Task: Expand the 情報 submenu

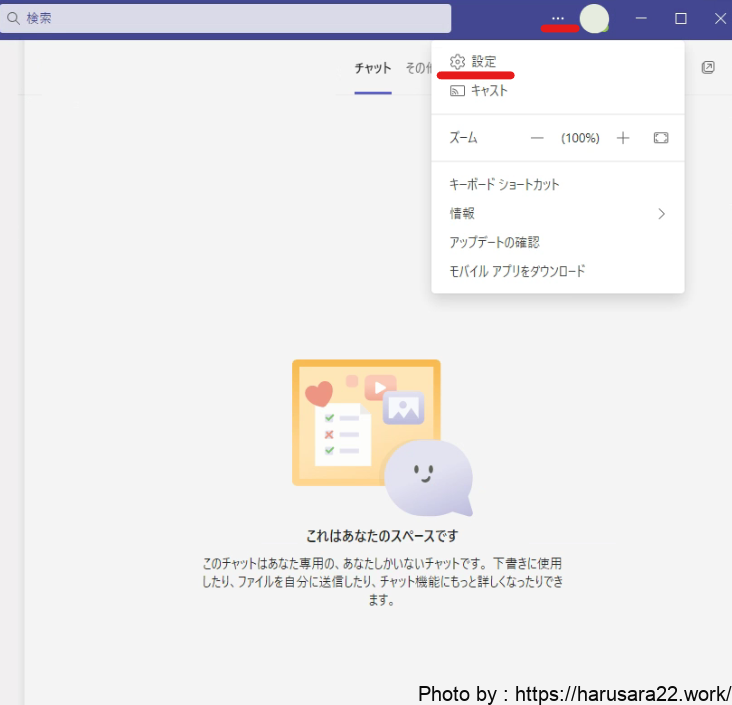Action: (557, 214)
